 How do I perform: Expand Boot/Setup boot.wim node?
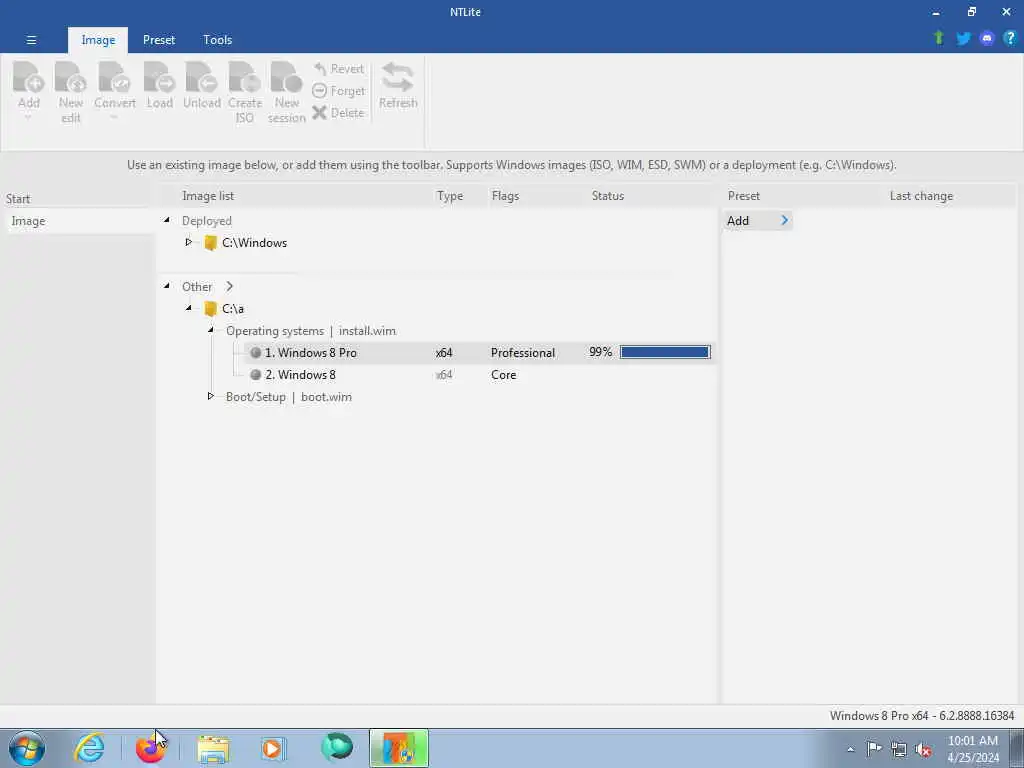pos(211,396)
